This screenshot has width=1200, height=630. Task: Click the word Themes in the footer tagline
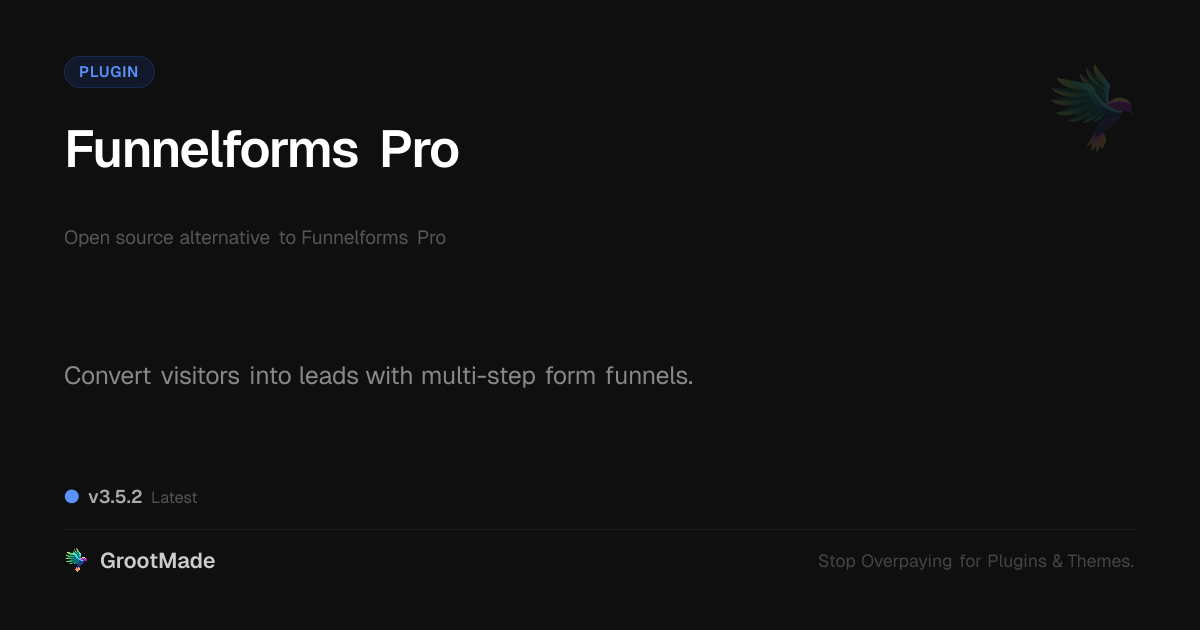click(x=1099, y=561)
